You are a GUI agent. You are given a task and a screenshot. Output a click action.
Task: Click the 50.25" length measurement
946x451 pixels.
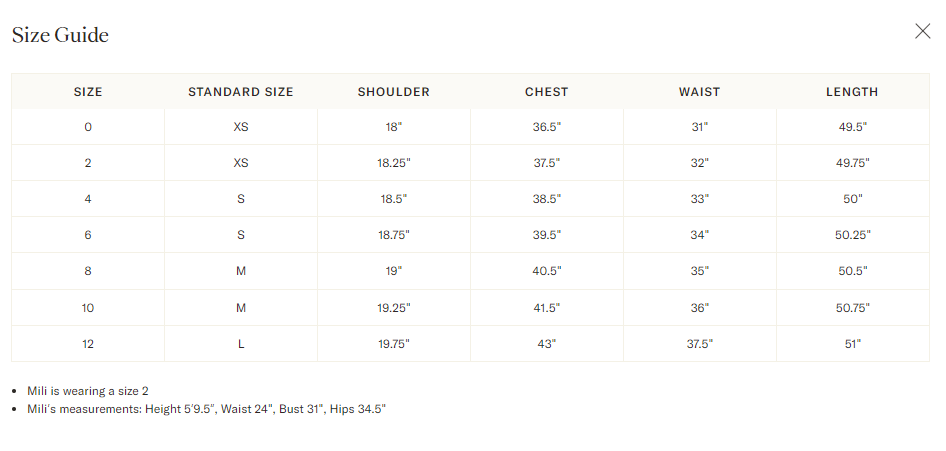(852, 235)
